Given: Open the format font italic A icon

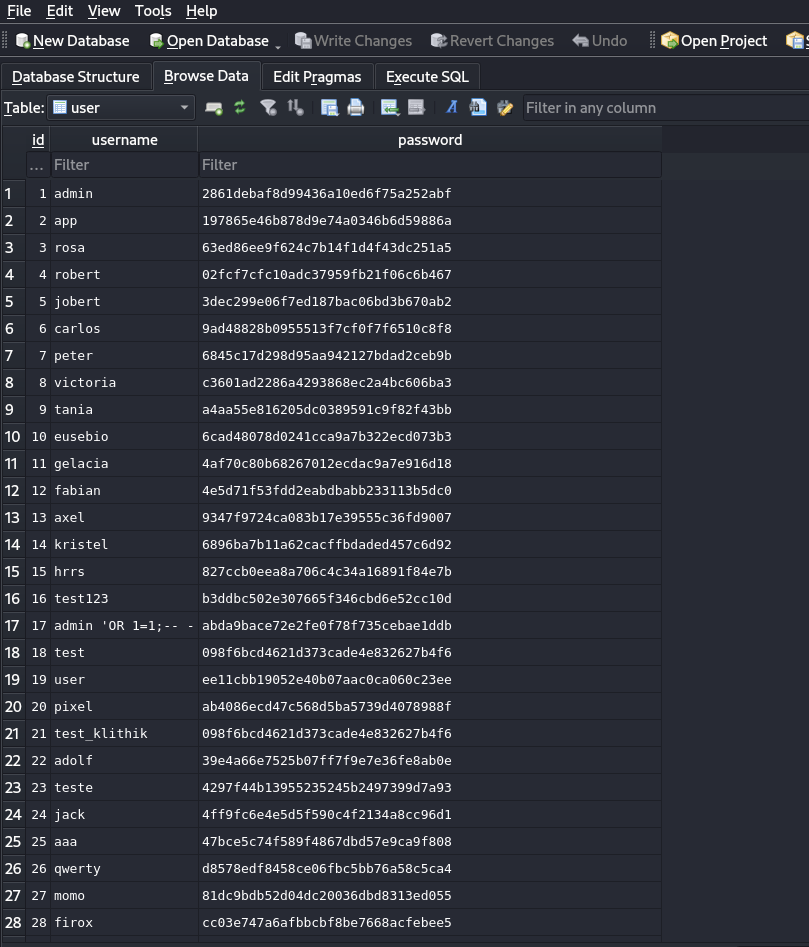Looking at the screenshot, I should pyautogui.click(x=452, y=108).
